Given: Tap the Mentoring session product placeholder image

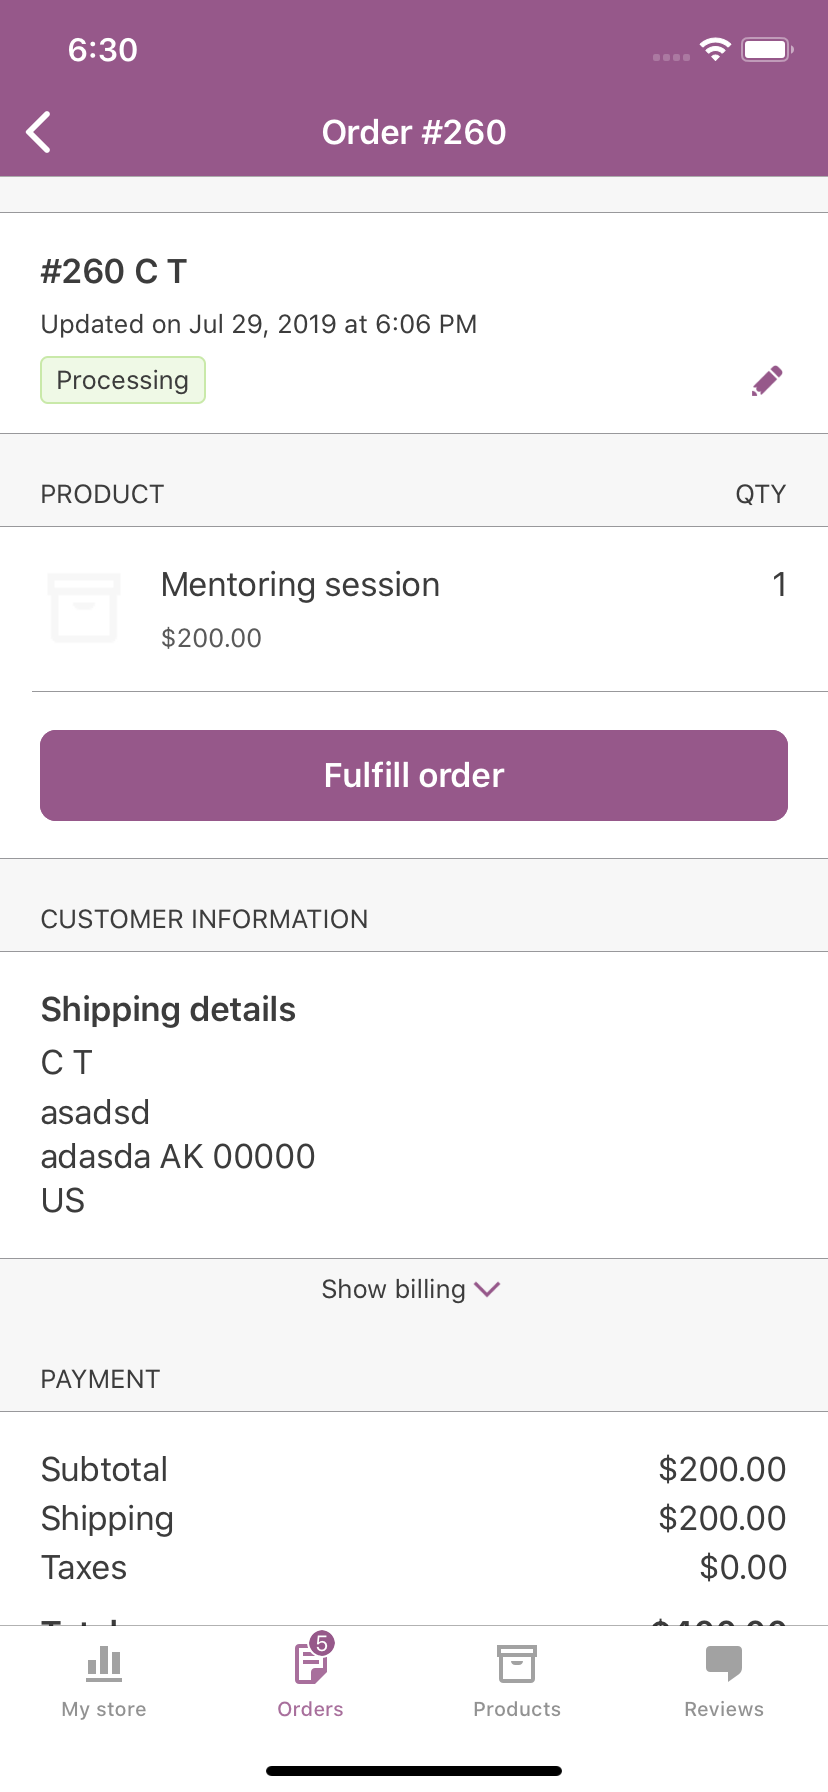Looking at the screenshot, I should [84, 608].
